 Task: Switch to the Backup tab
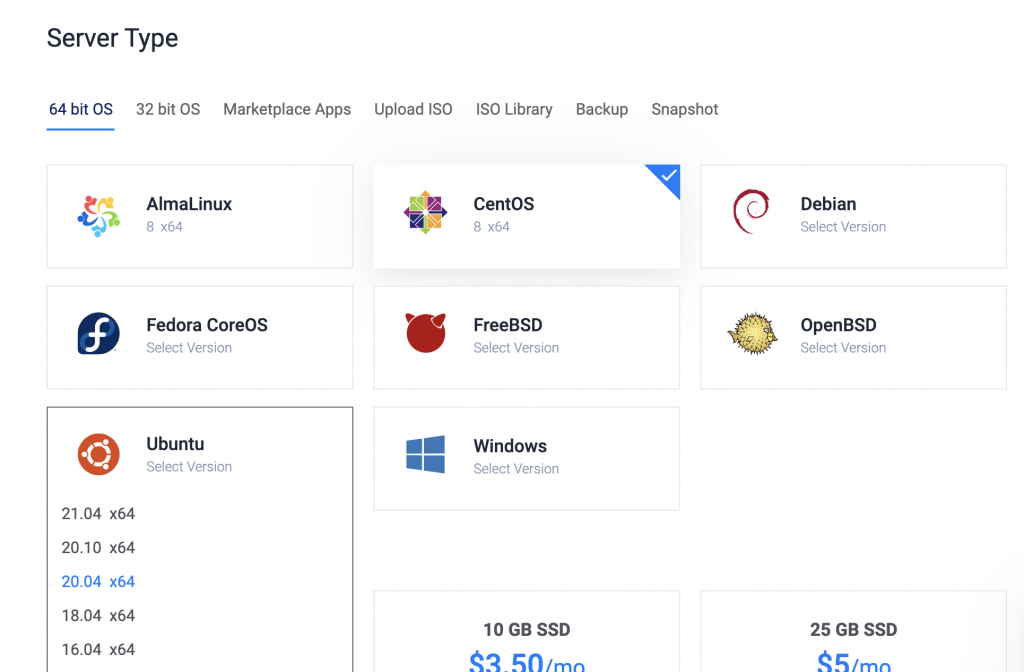click(601, 109)
